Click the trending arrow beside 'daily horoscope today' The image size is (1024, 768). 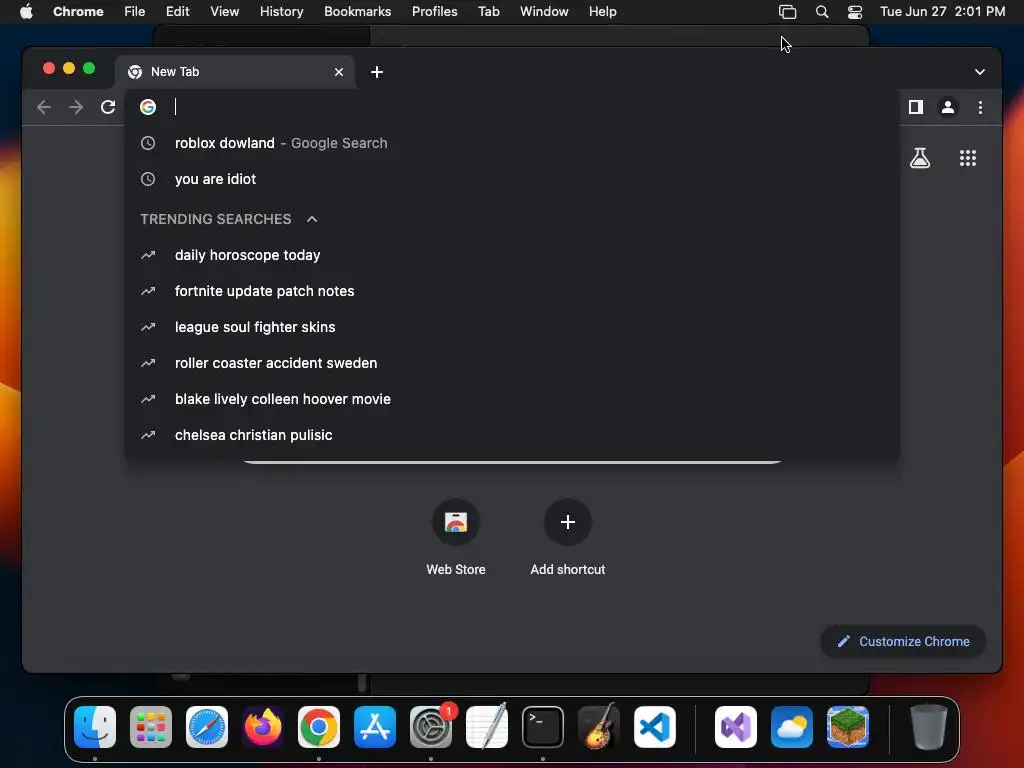pos(148,255)
